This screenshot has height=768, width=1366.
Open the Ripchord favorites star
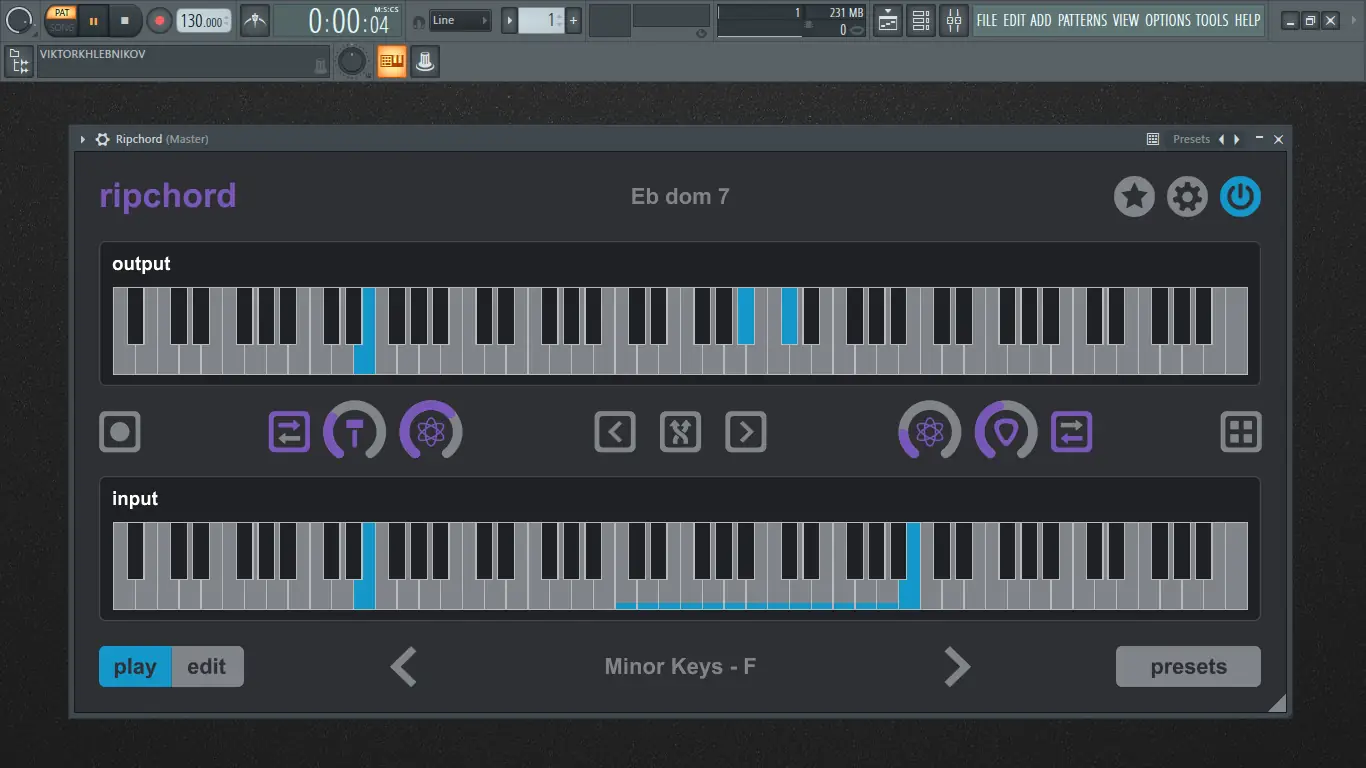[1134, 197]
